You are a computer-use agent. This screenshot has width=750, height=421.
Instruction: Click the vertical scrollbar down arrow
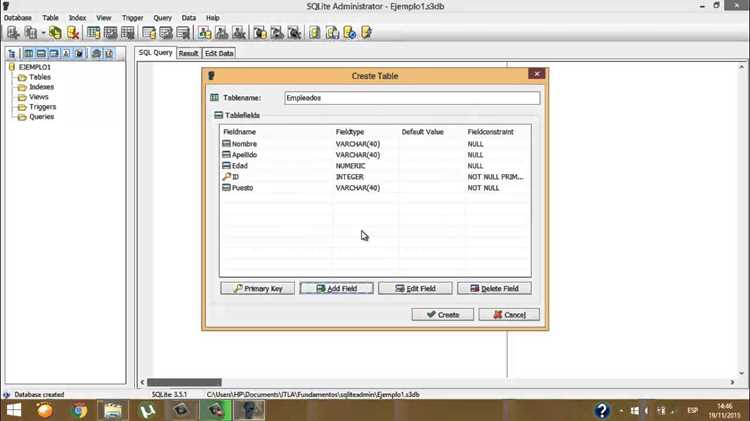(x=741, y=373)
